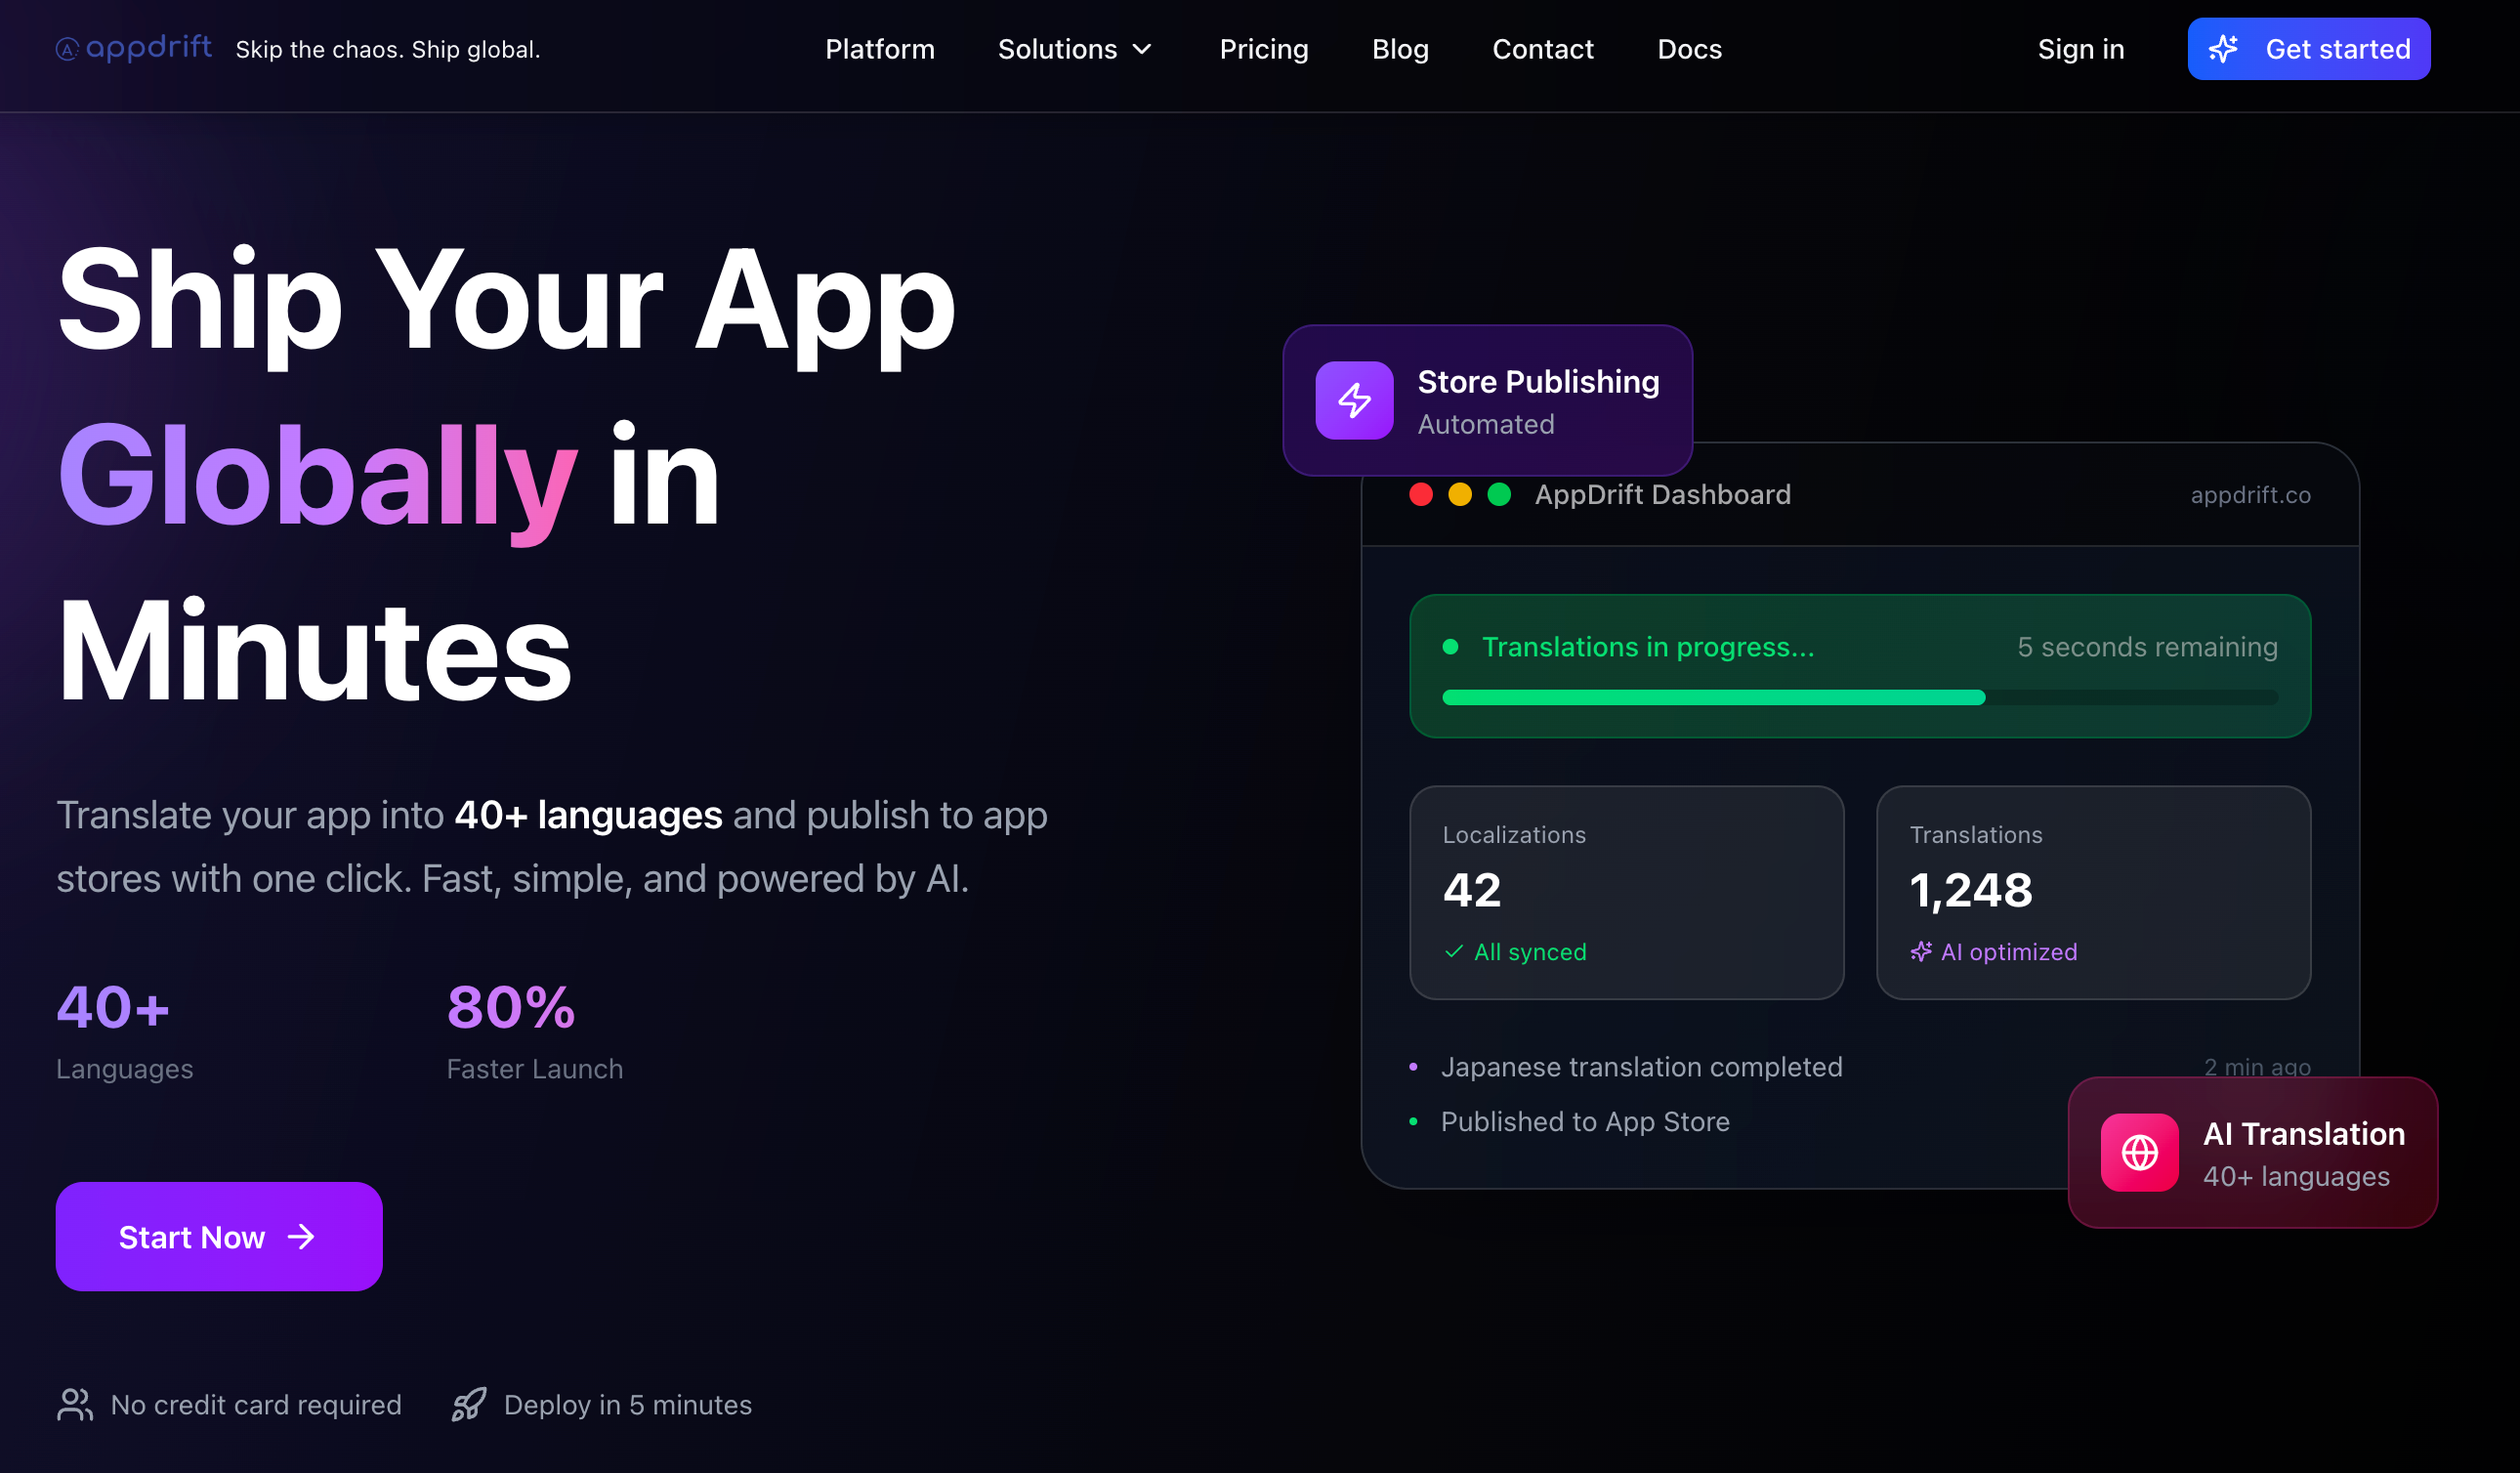Click the sparkle icon on Get started
2520x1473 pixels.
(x=2223, y=49)
